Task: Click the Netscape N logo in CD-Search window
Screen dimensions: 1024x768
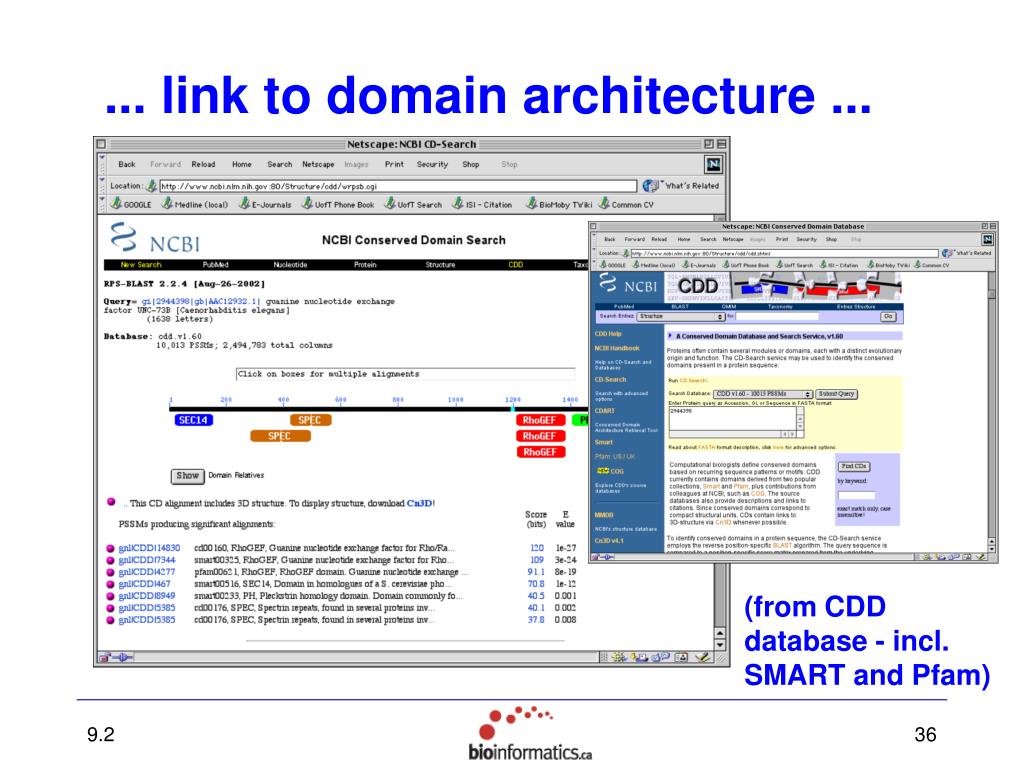Action: point(713,165)
